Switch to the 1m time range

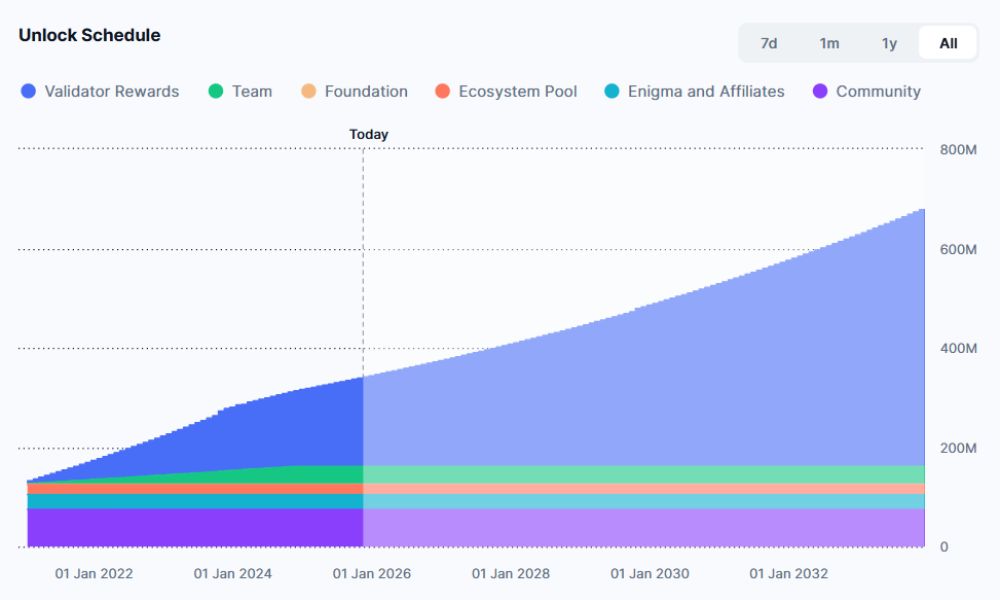pyautogui.click(x=829, y=43)
